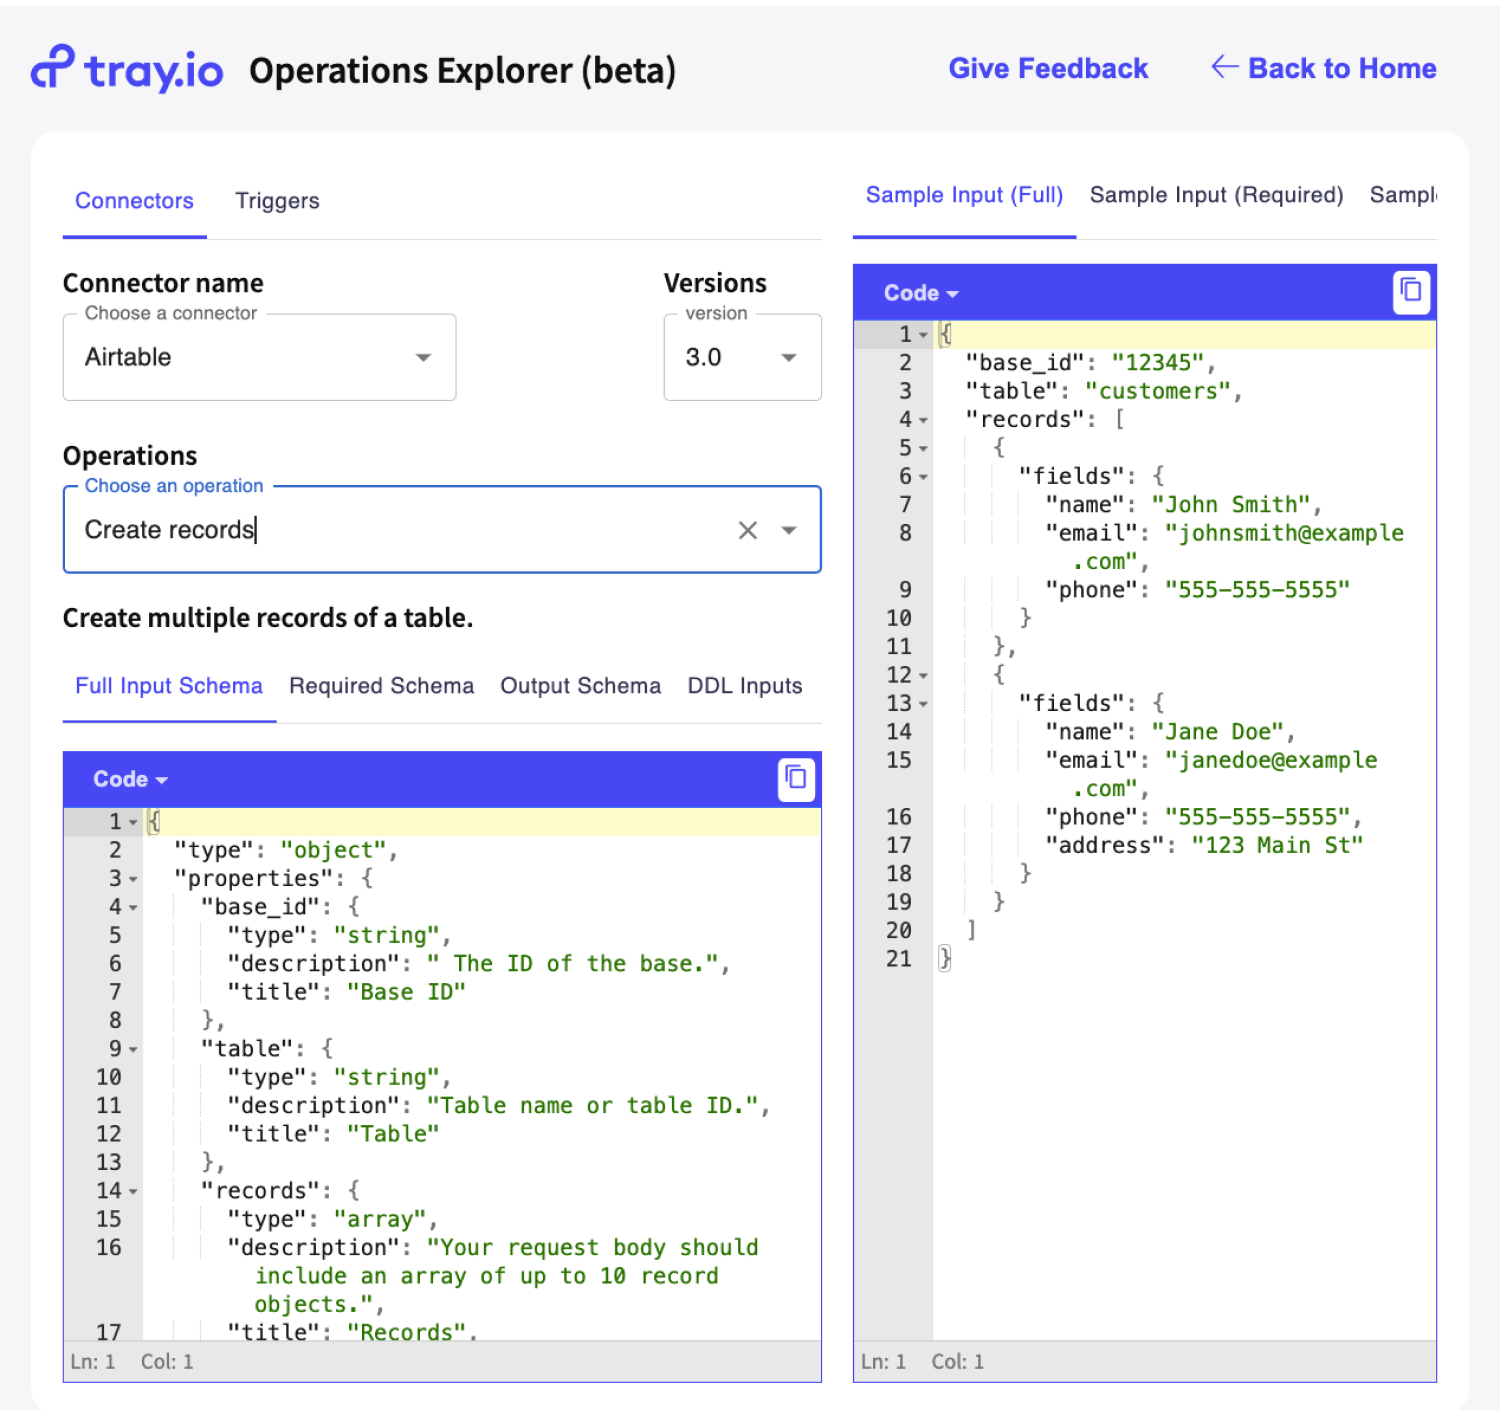Open the Code format dropdown in schema panel
Screen dimensions: 1500x1411
(x=128, y=779)
